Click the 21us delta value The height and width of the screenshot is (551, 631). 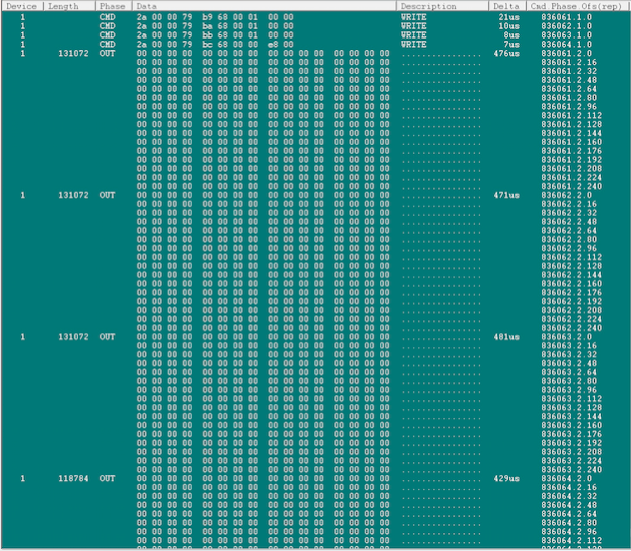point(509,17)
